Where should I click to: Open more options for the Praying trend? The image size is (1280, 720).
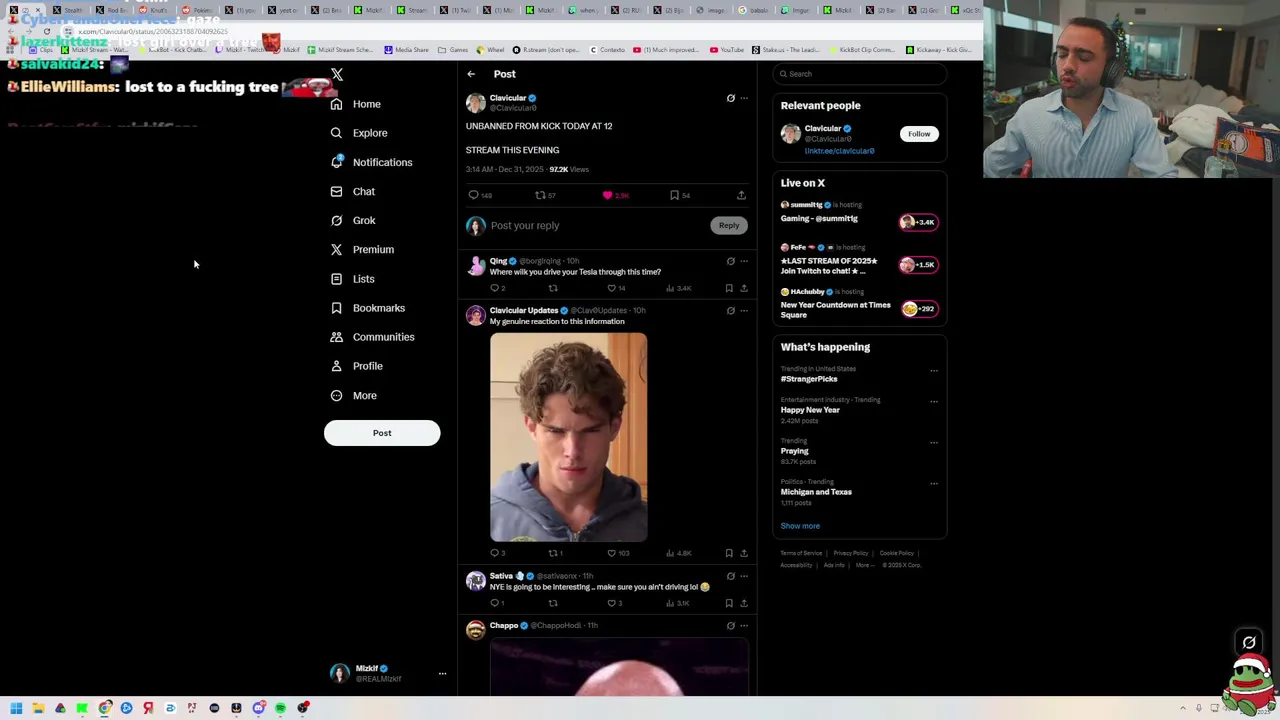click(x=934, y=442)
